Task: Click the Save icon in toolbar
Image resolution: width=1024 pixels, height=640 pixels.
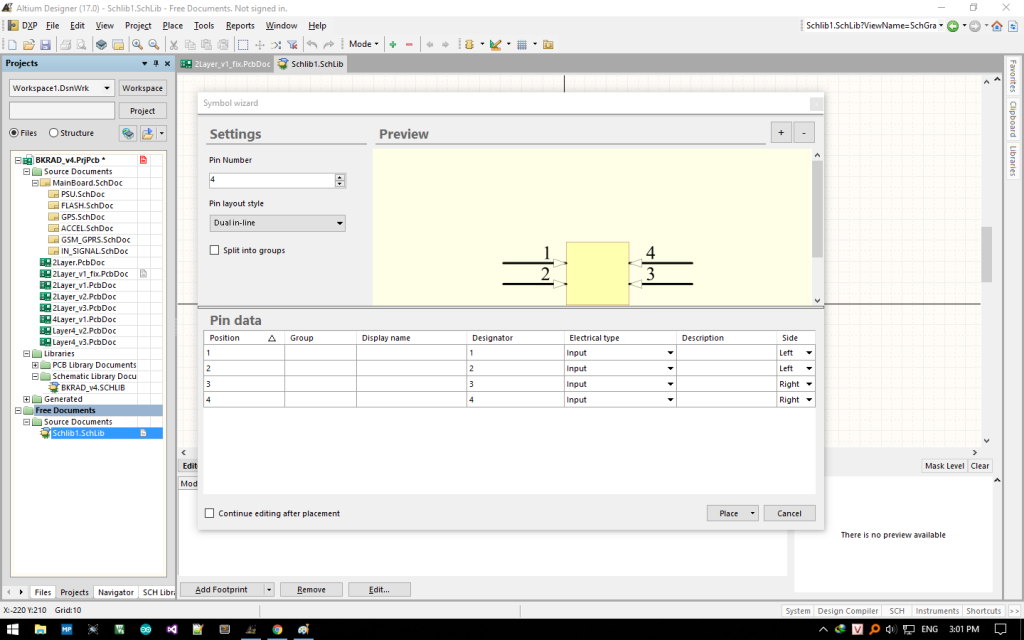Action: 45,45
